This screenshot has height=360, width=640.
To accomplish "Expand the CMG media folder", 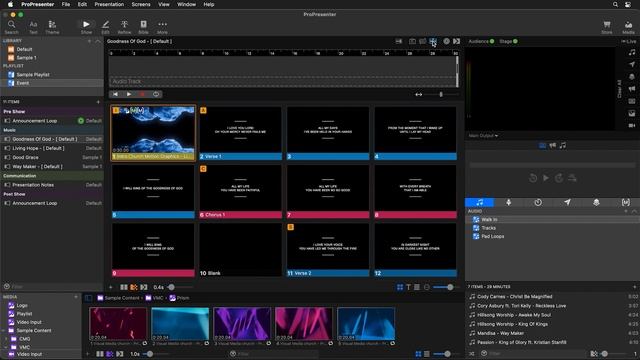I will [6, 339].
